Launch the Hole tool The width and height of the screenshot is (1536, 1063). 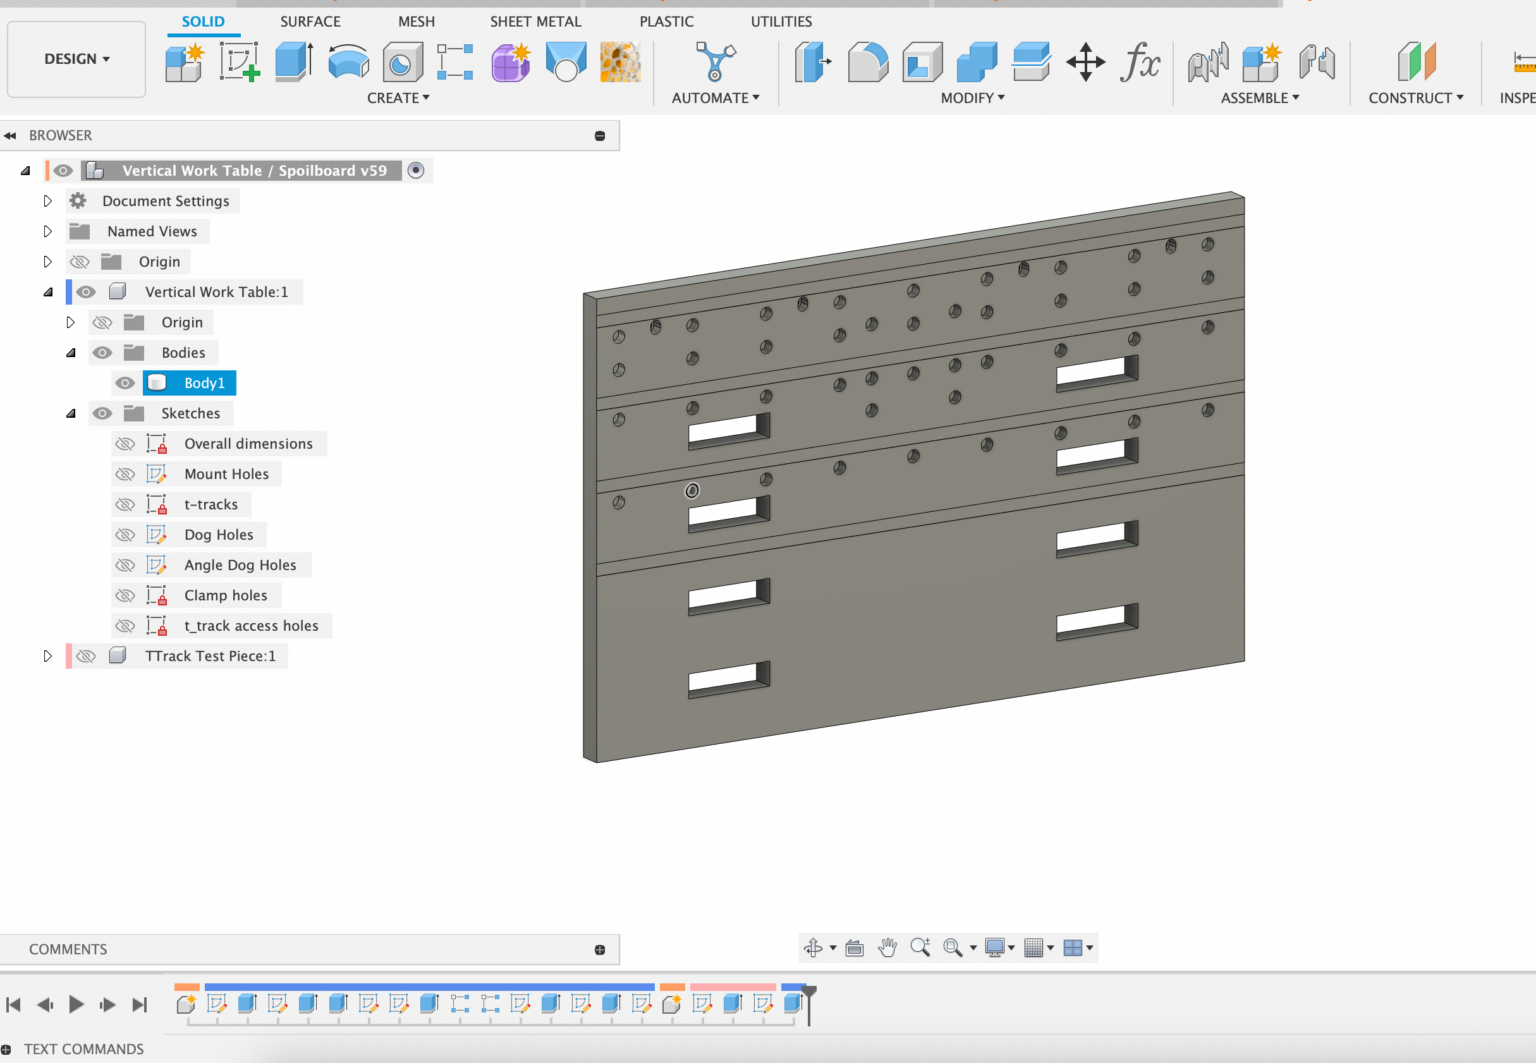(402, 61)
